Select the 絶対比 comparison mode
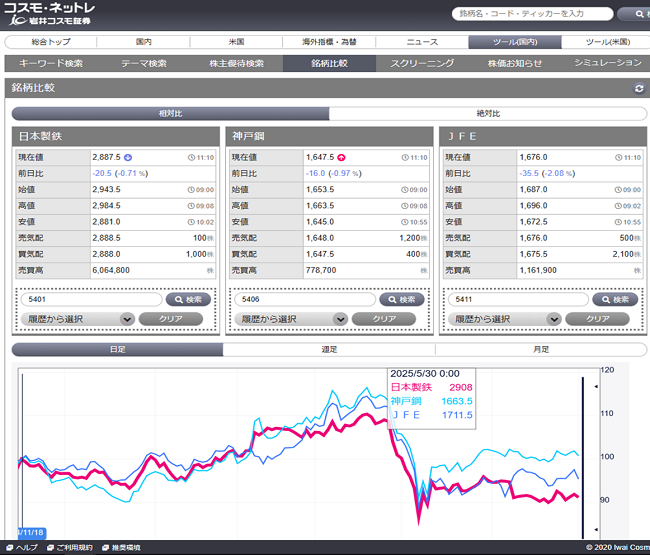 488,114
